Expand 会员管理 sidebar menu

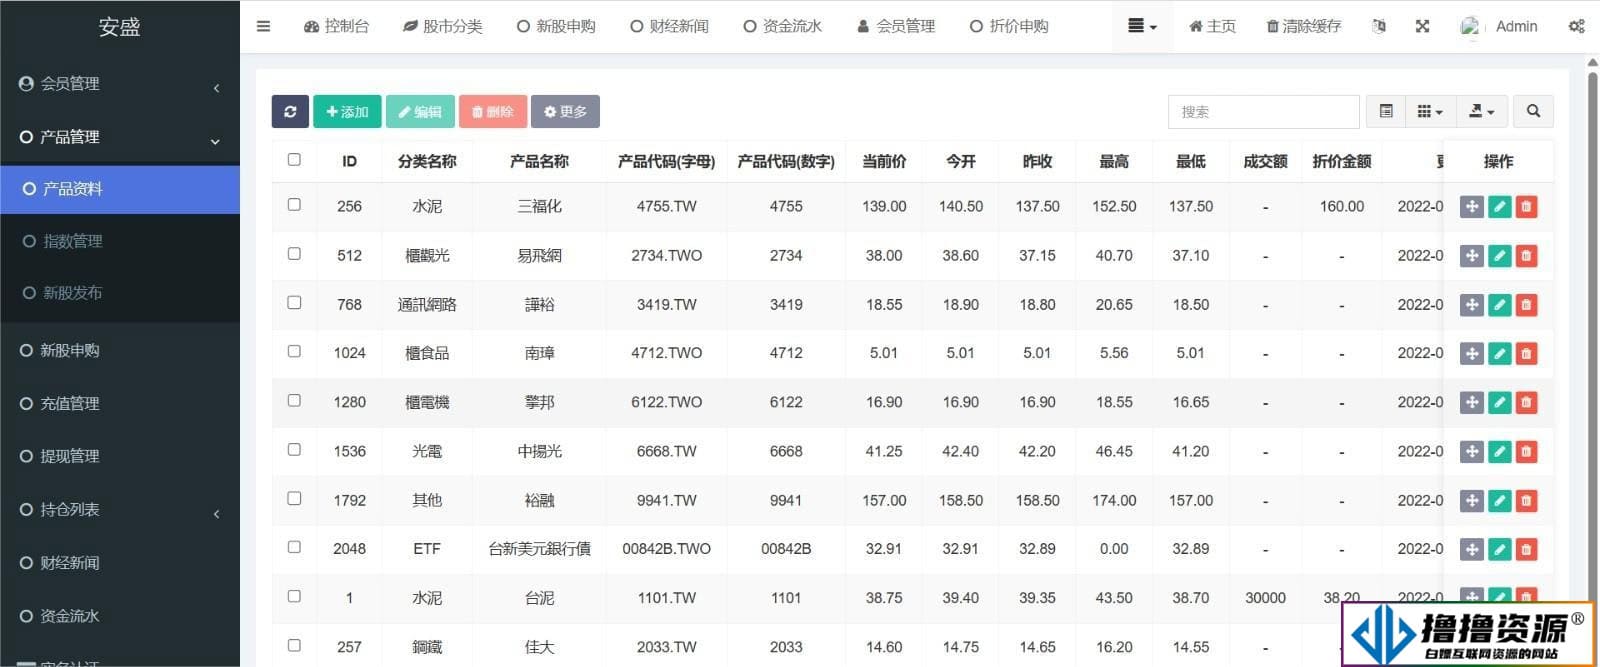pyautogui.click(x=120, y=84)
